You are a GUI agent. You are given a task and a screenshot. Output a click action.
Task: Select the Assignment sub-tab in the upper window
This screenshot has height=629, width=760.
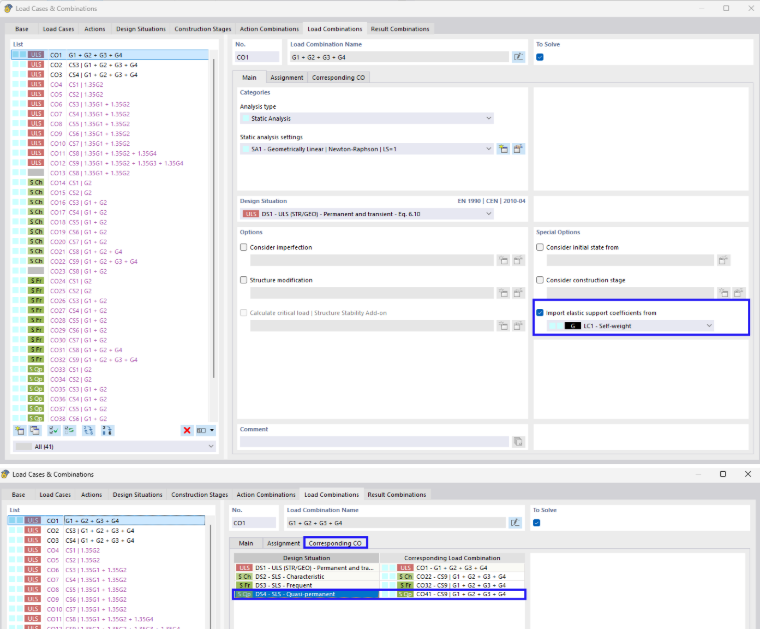(x=286, y=78)
